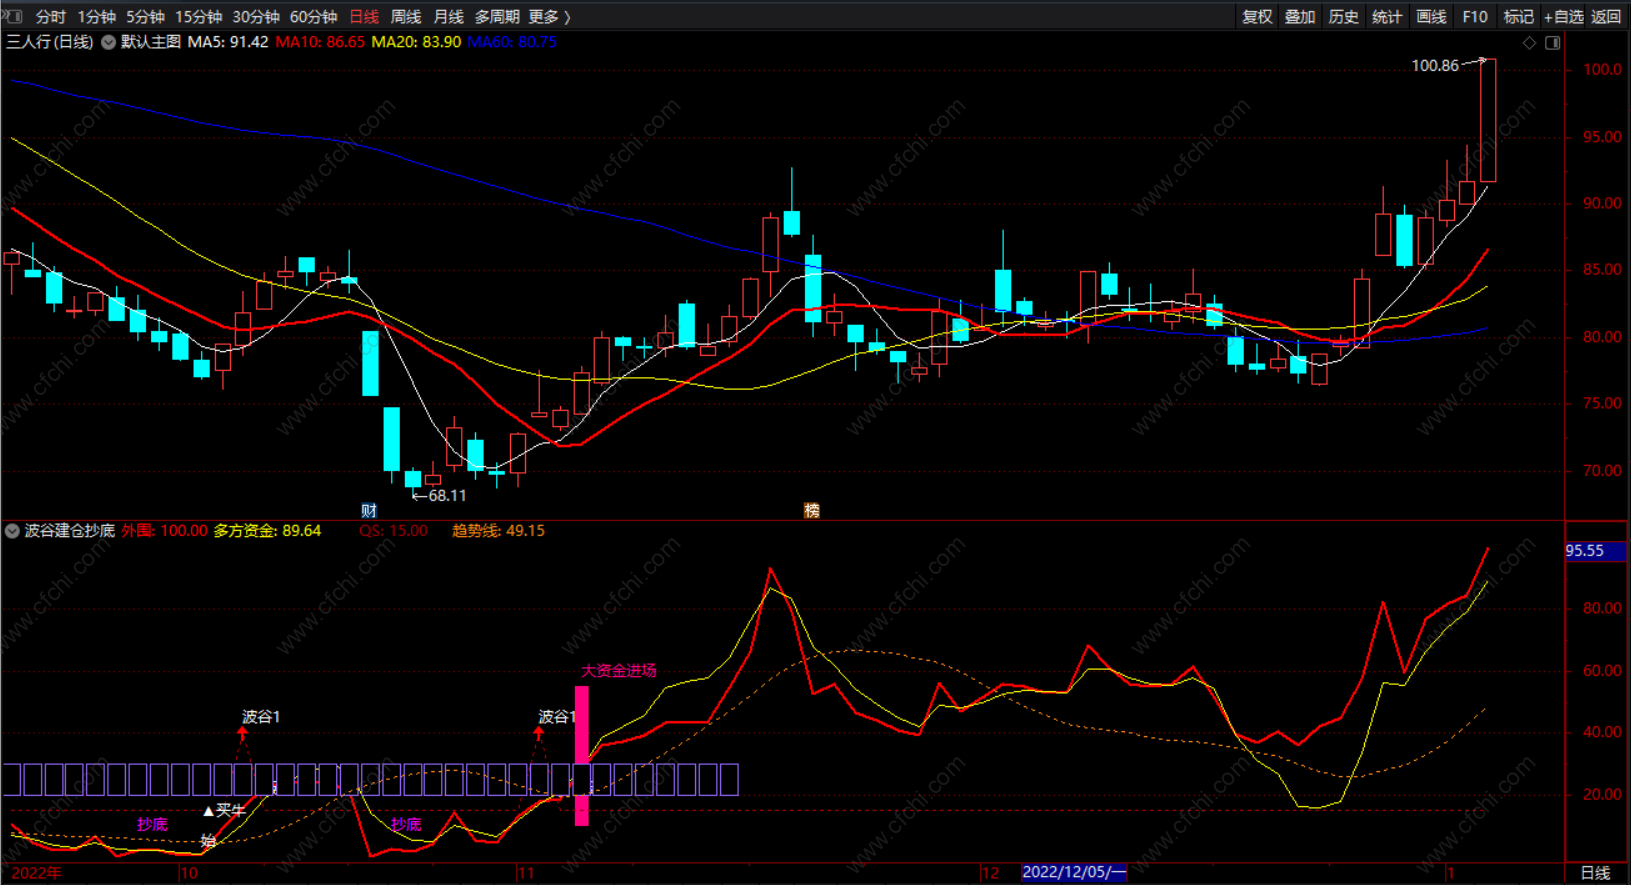Toggle the left sidebar panel icon
The image size is (1631, 885).
[x=12, y=16]
